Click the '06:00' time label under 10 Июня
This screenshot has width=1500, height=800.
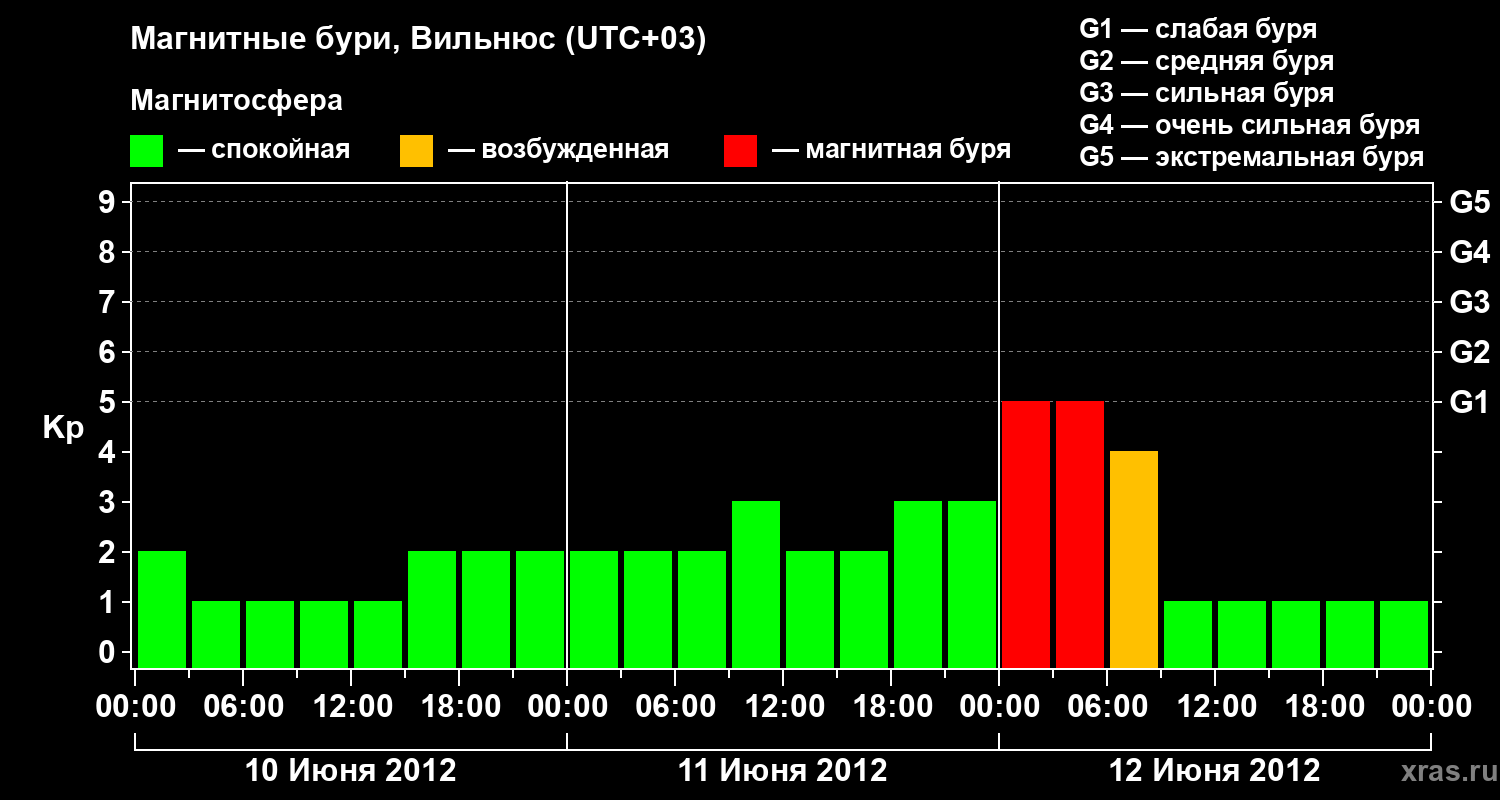tap(243, 707)
